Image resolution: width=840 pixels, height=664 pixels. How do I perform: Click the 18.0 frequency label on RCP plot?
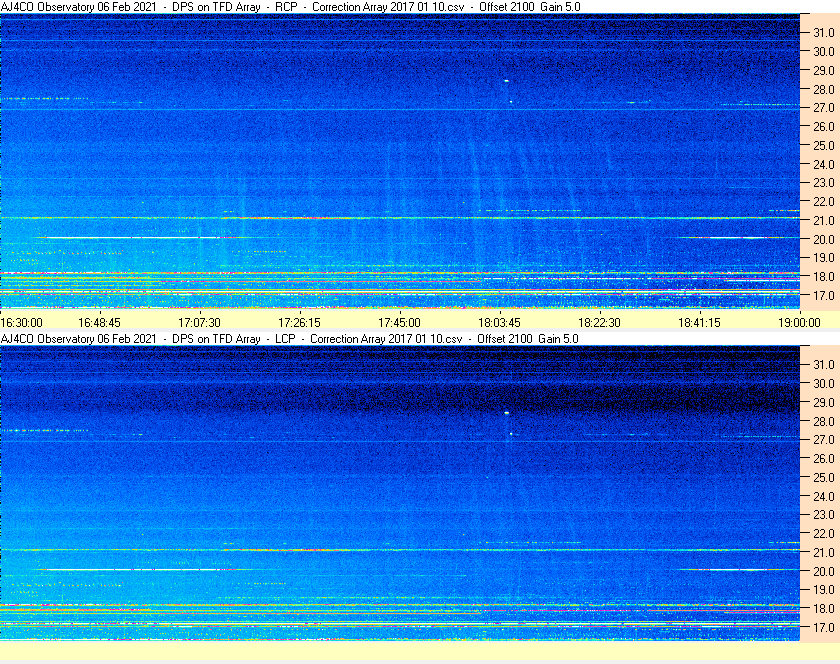click(x=824, y=277)
